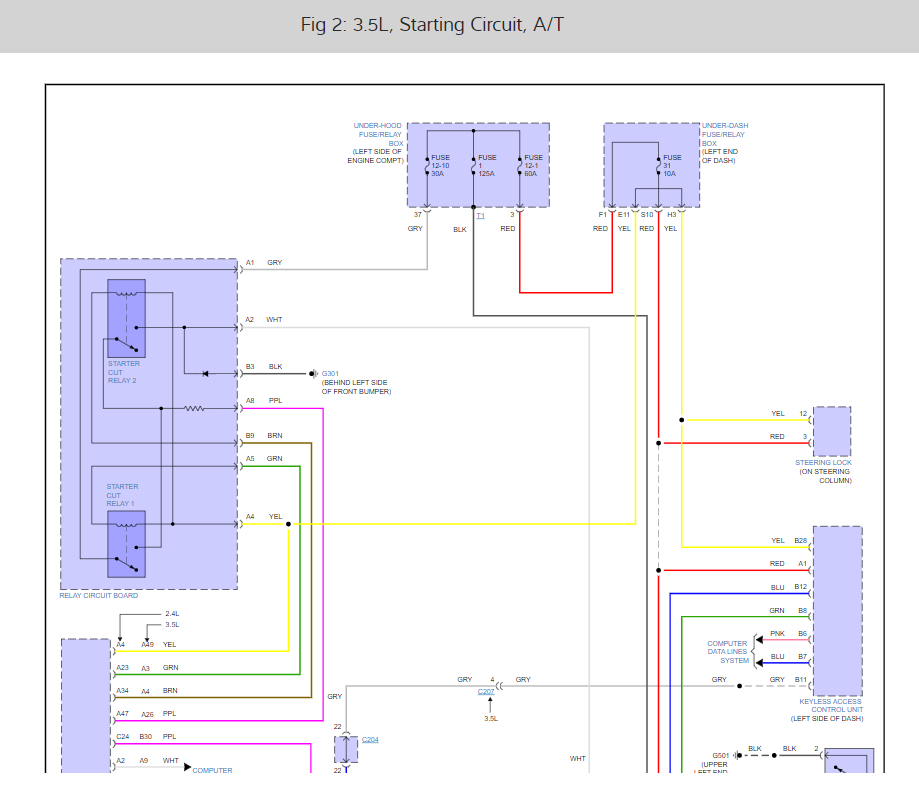Click the Starter Cut Relay 2 symbol
The height and width of the screenshot is (810, 919).
pyautogui.click(x=127, y=318)
